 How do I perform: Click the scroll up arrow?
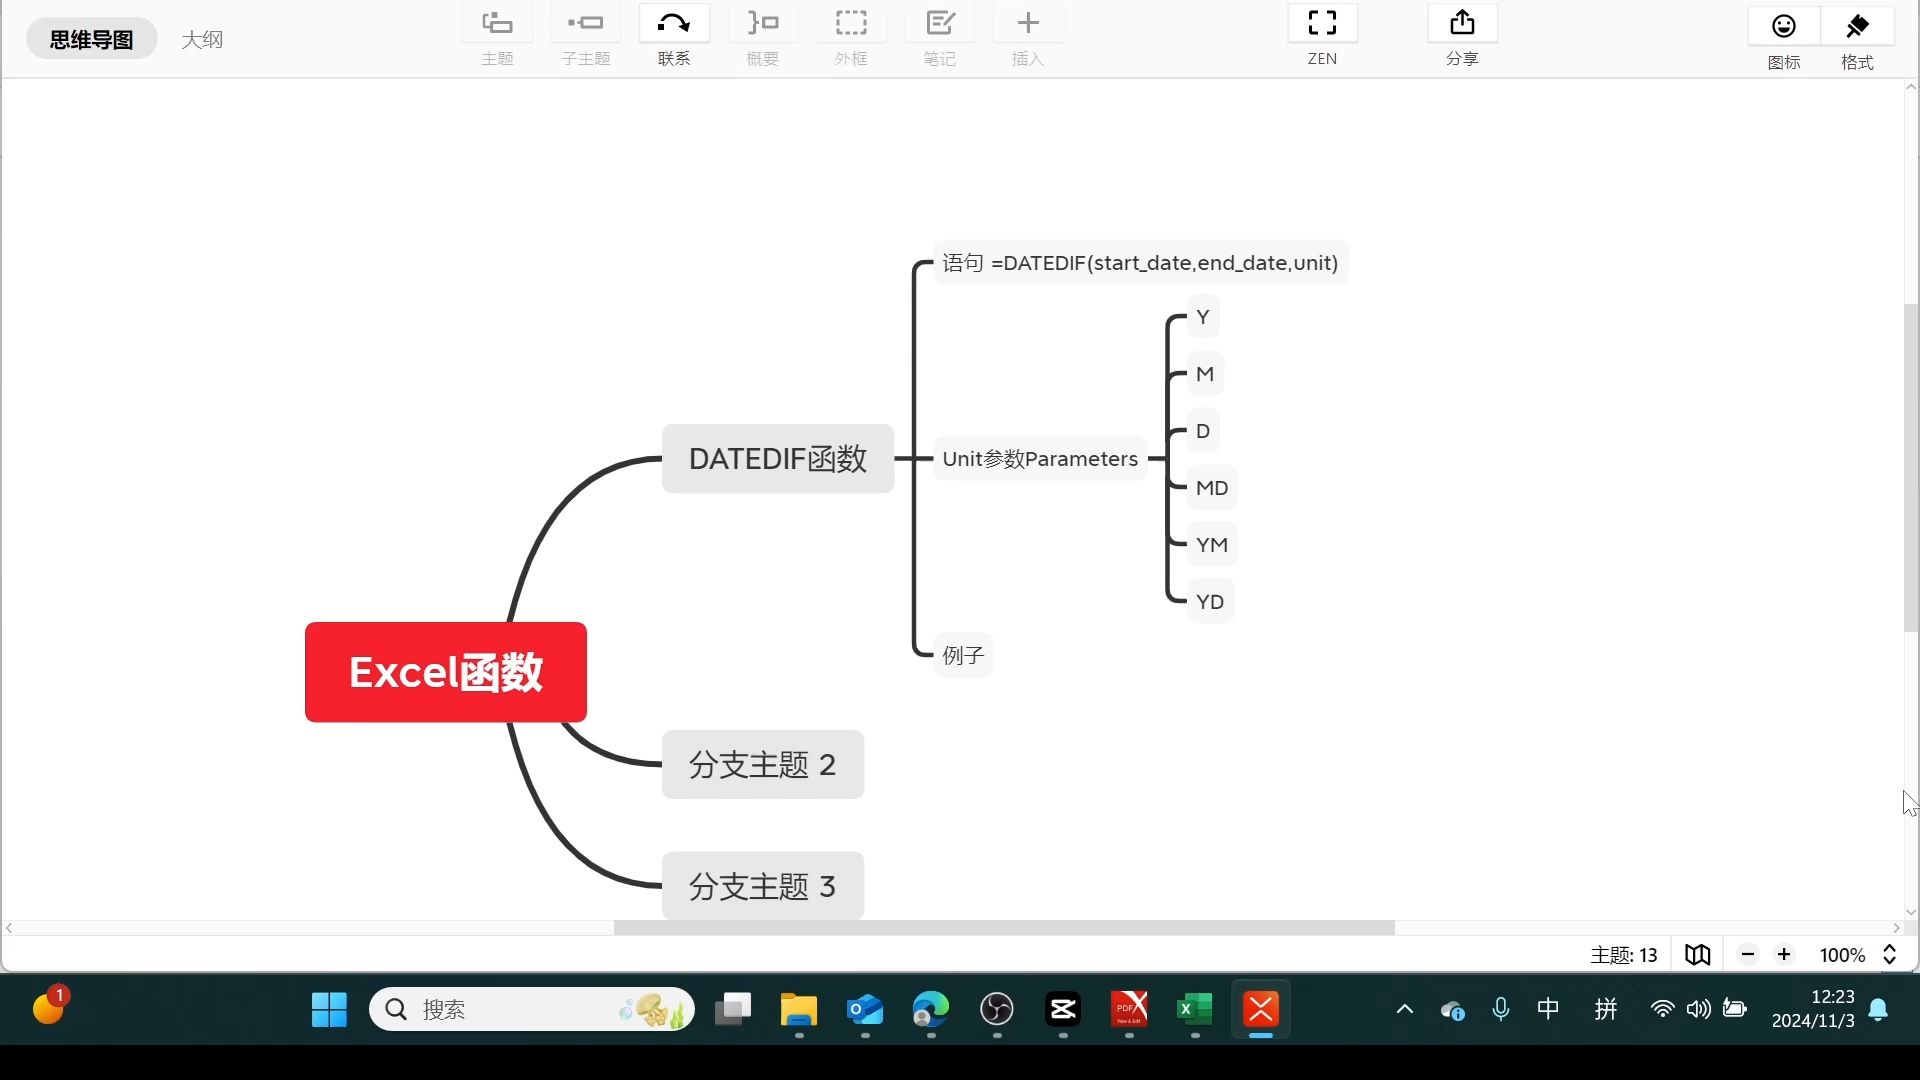click(1911, 87)
